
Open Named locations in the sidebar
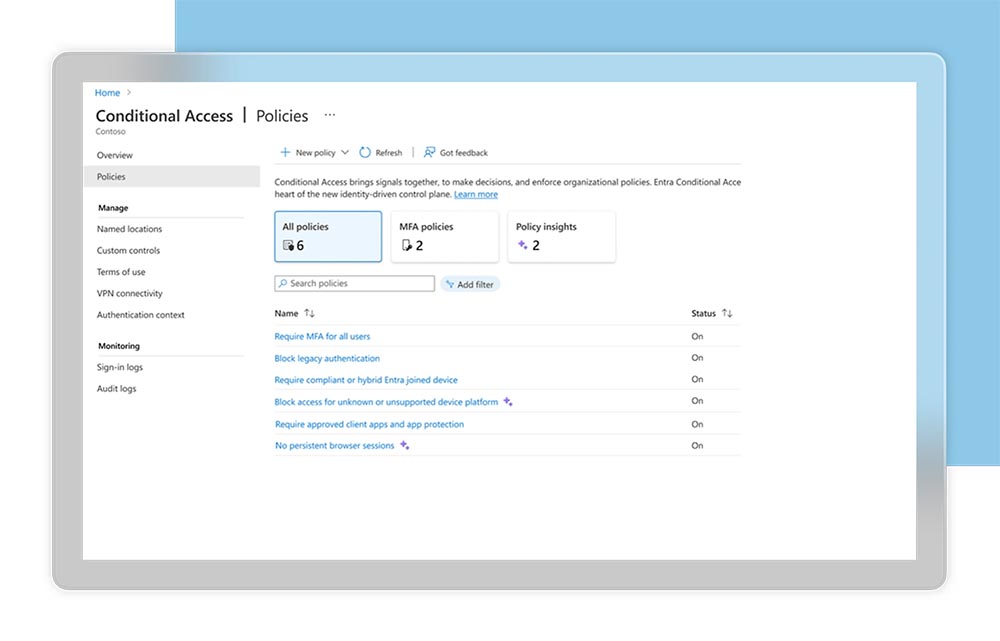click(x=129, y=229)
